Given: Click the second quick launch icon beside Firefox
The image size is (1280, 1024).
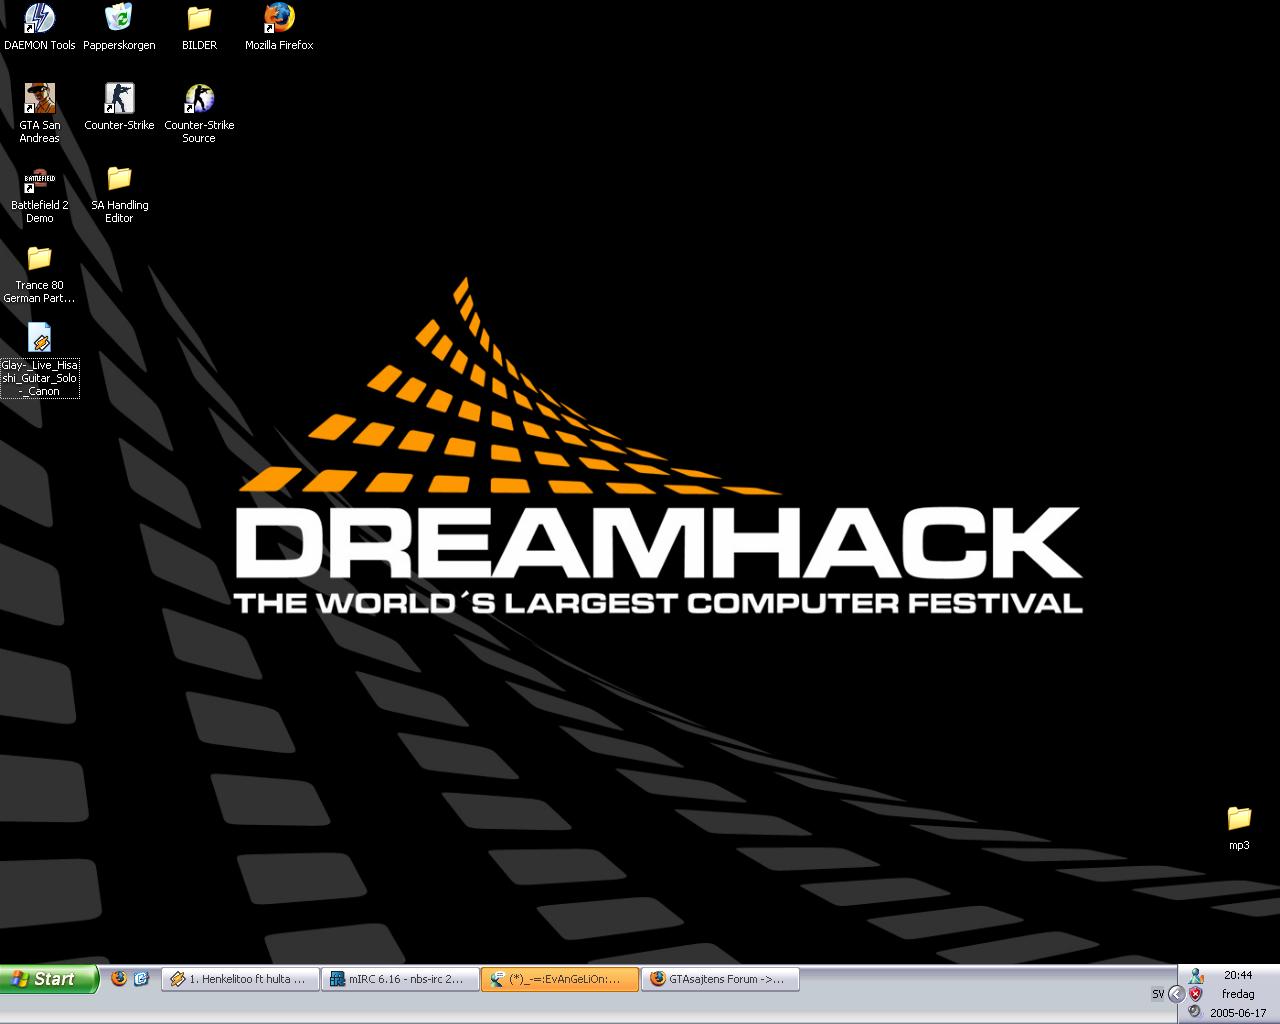Looking at the screenshot, I should pos(142,979).
